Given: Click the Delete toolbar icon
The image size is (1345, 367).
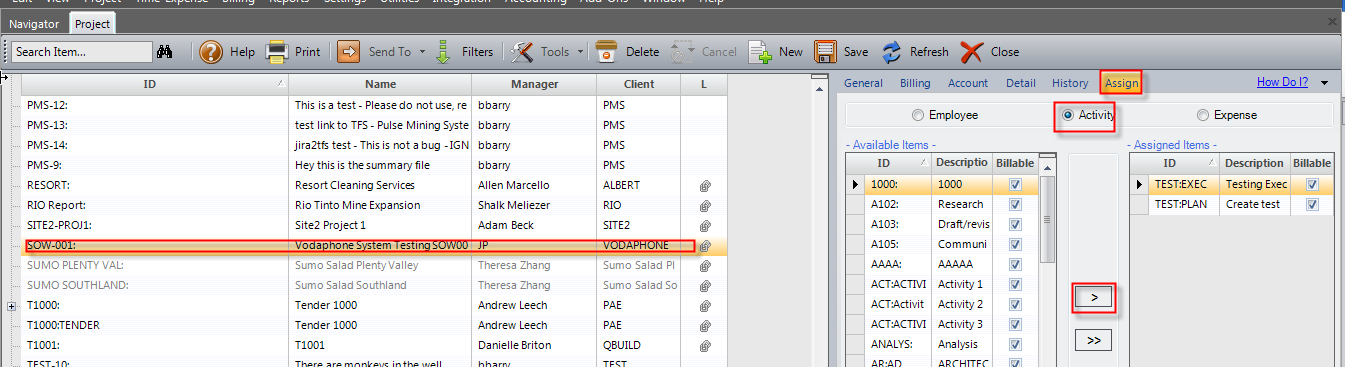Looking at the screenshot, I should [606, 52].
